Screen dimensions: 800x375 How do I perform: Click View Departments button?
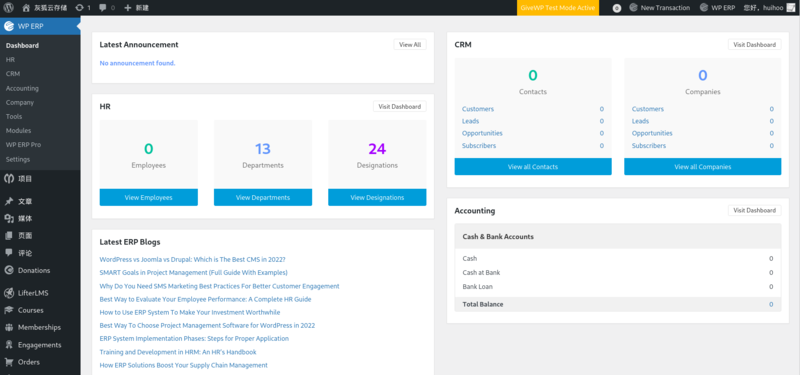coord(263,197)
